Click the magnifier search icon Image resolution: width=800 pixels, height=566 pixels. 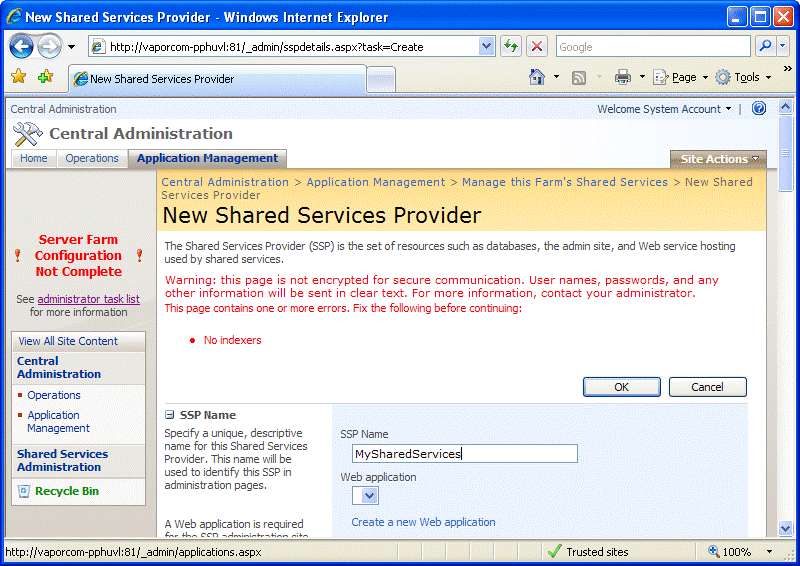coord(765,46)
